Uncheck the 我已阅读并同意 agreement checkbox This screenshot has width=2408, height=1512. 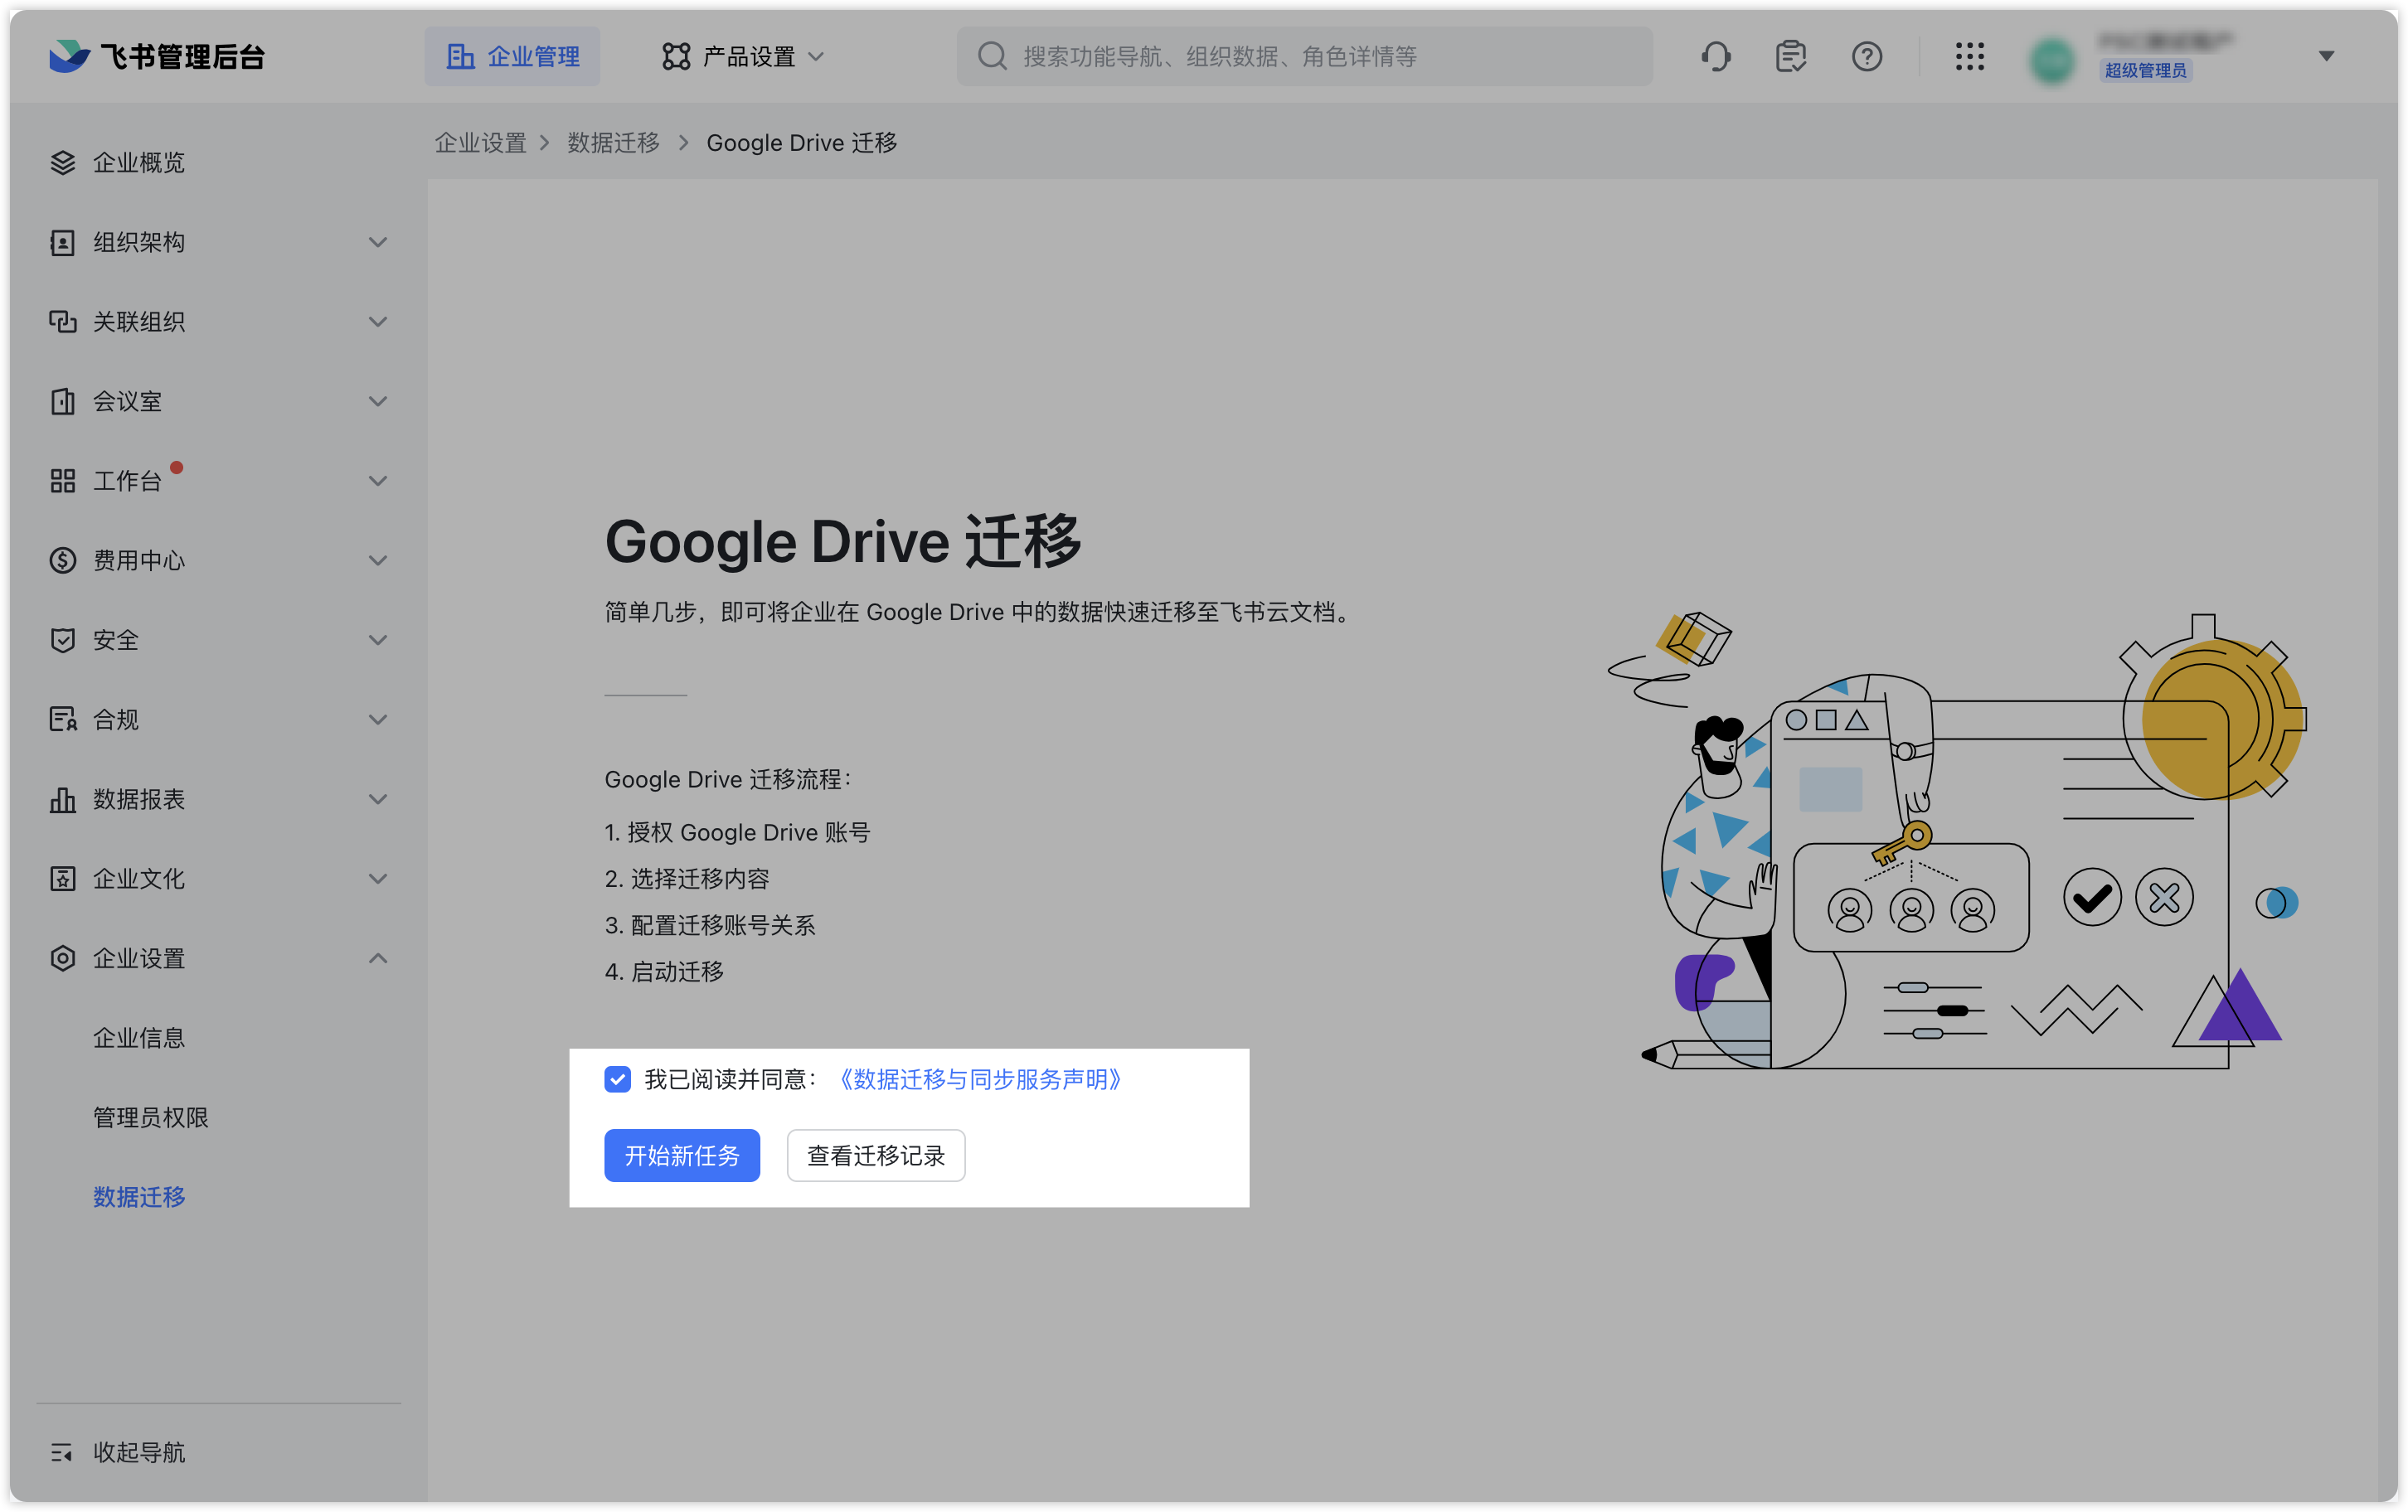(x=617, y=1079)
